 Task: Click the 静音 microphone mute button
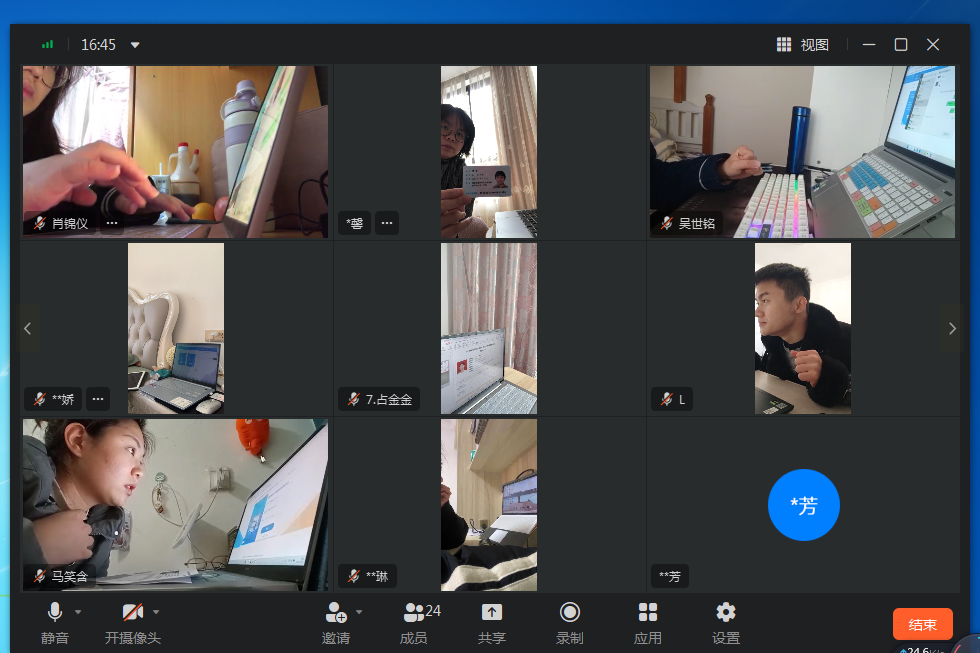click(x=54, y=621)
